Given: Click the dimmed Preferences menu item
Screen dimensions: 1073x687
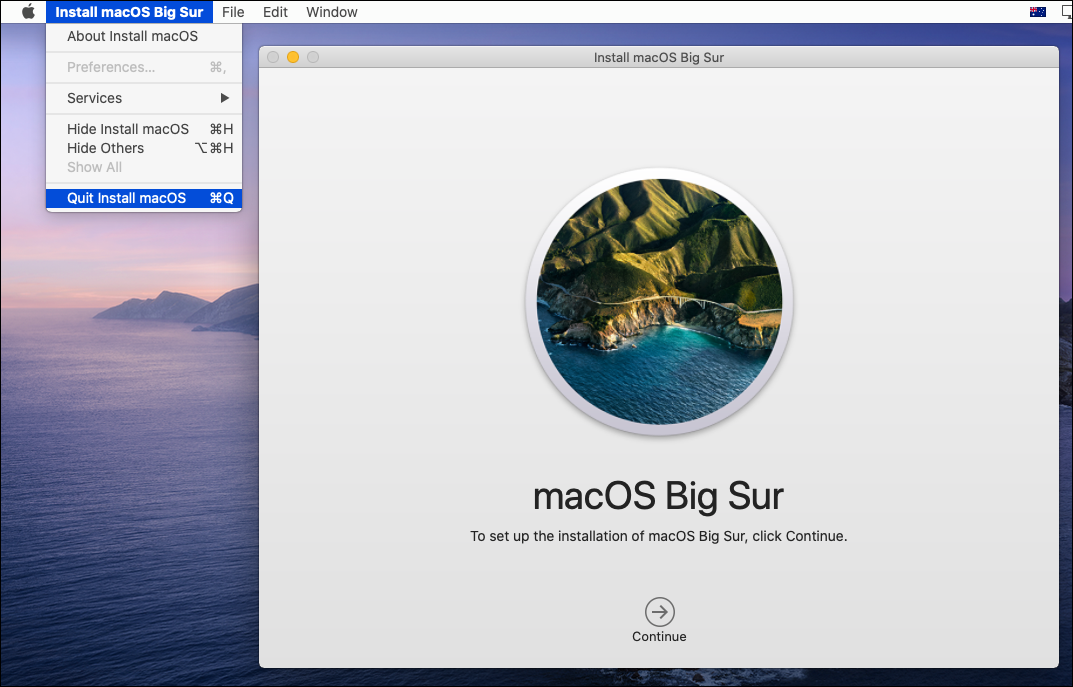Looking at the screenshot, I should coord(111,67).
